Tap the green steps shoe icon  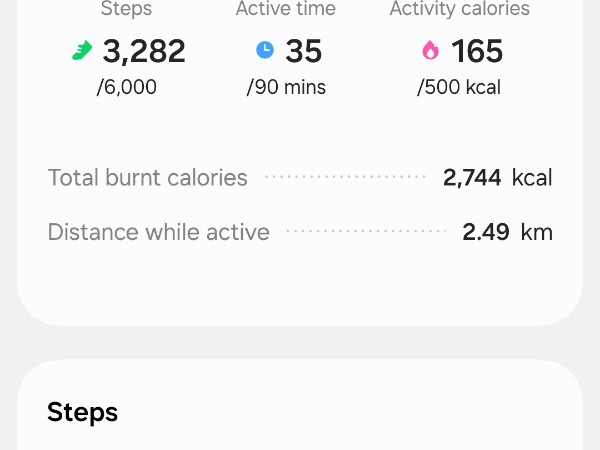click(x=82, y=51)
